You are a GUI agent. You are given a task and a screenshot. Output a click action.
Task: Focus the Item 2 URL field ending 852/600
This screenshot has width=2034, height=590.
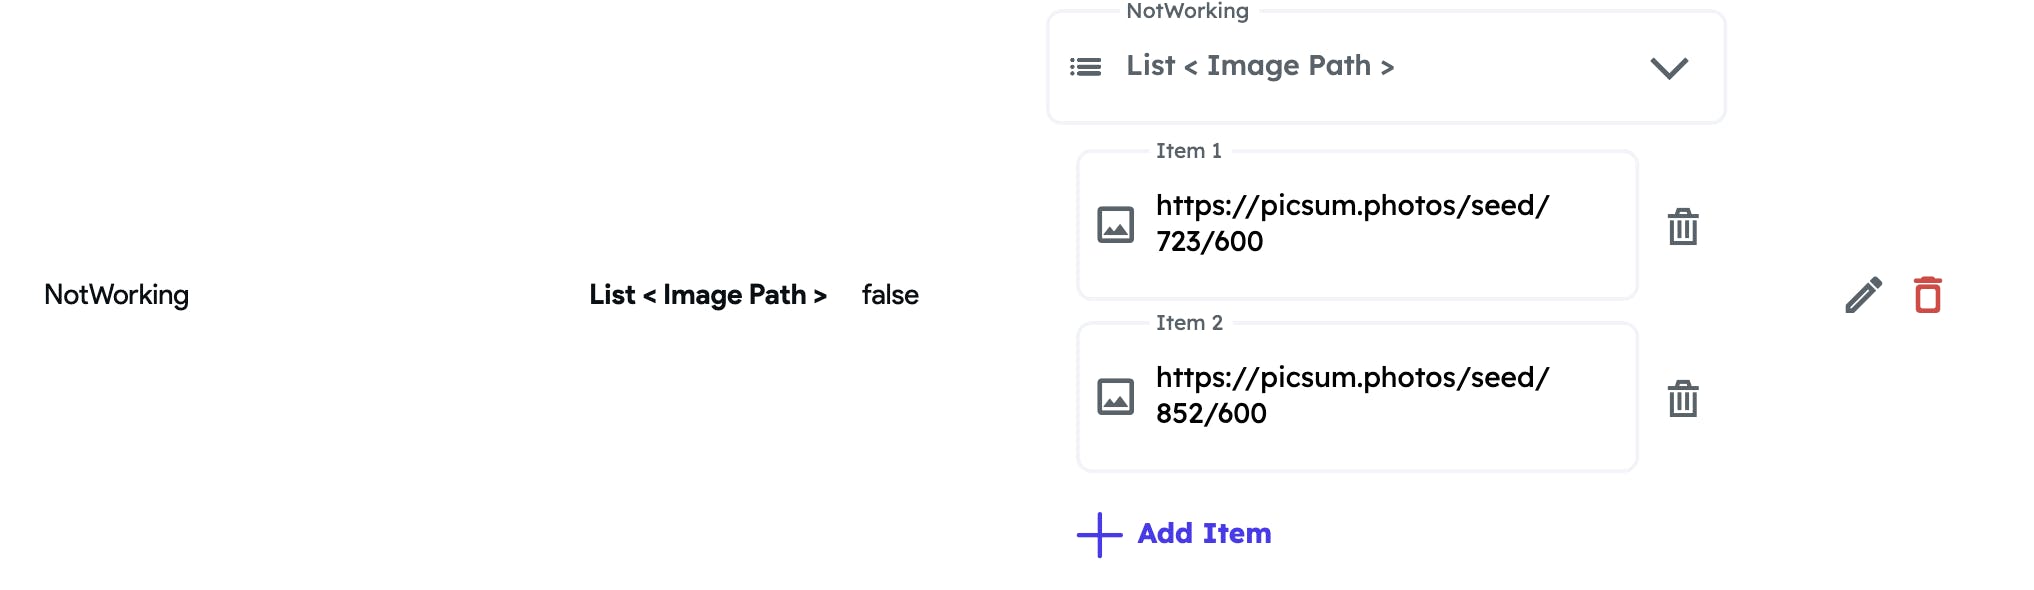pos(1352,395)
